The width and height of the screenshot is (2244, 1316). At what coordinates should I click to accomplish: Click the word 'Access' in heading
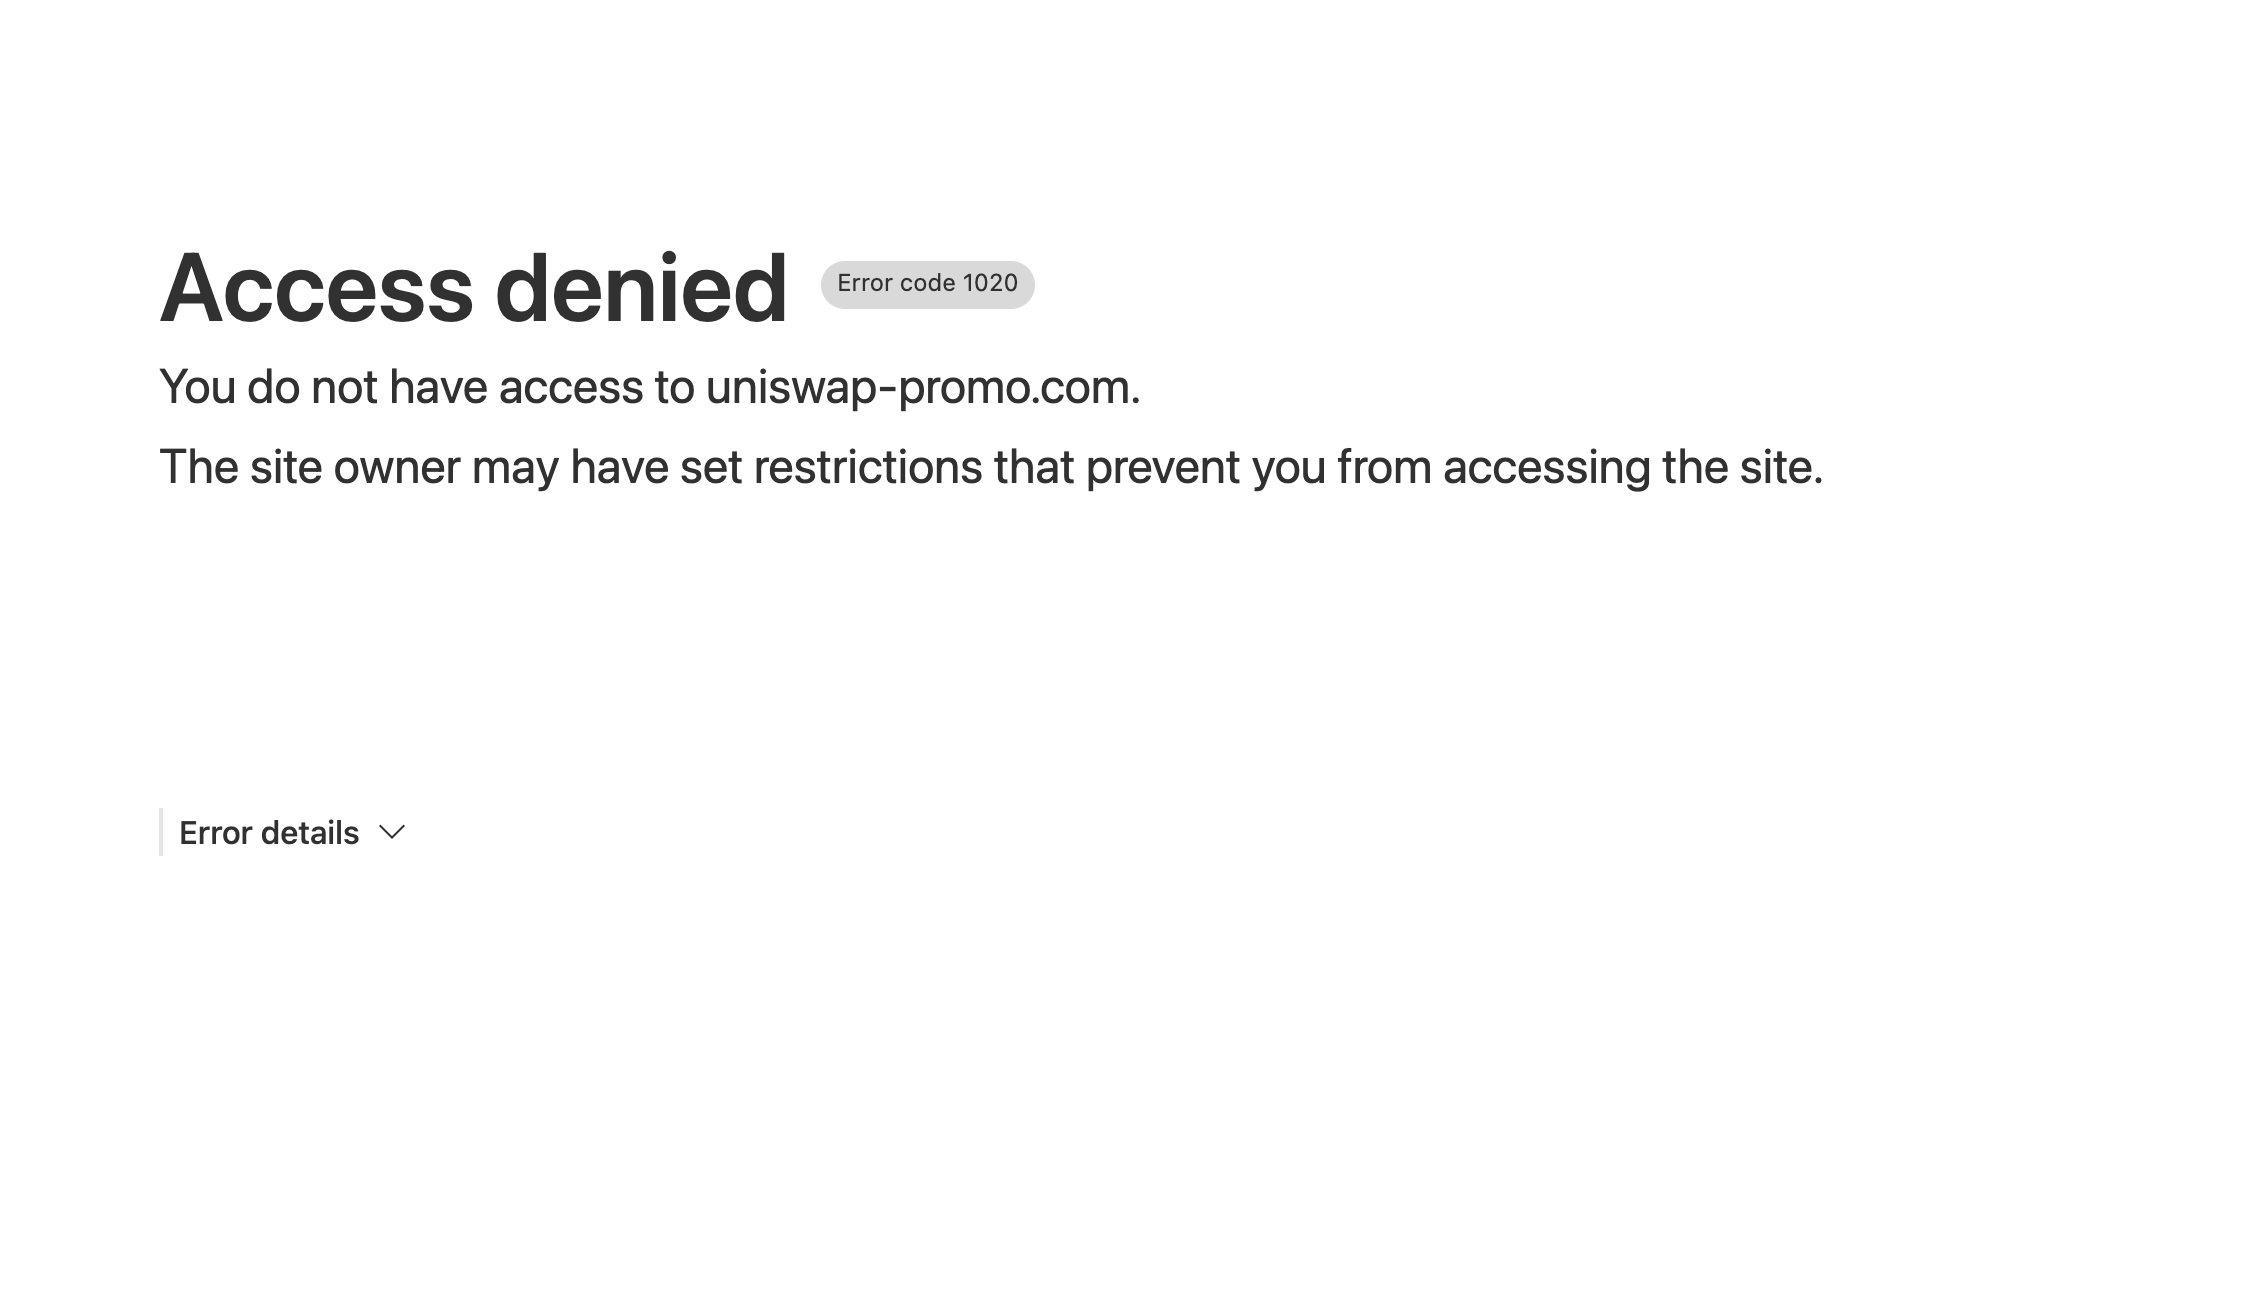point(316,288)
